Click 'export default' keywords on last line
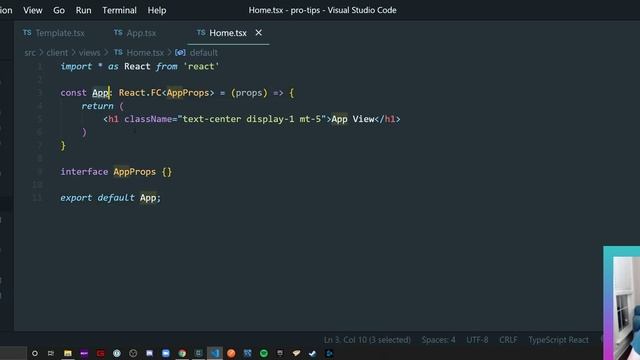The height and width of the screenshot is (360, 640). [x=98, y=198]
